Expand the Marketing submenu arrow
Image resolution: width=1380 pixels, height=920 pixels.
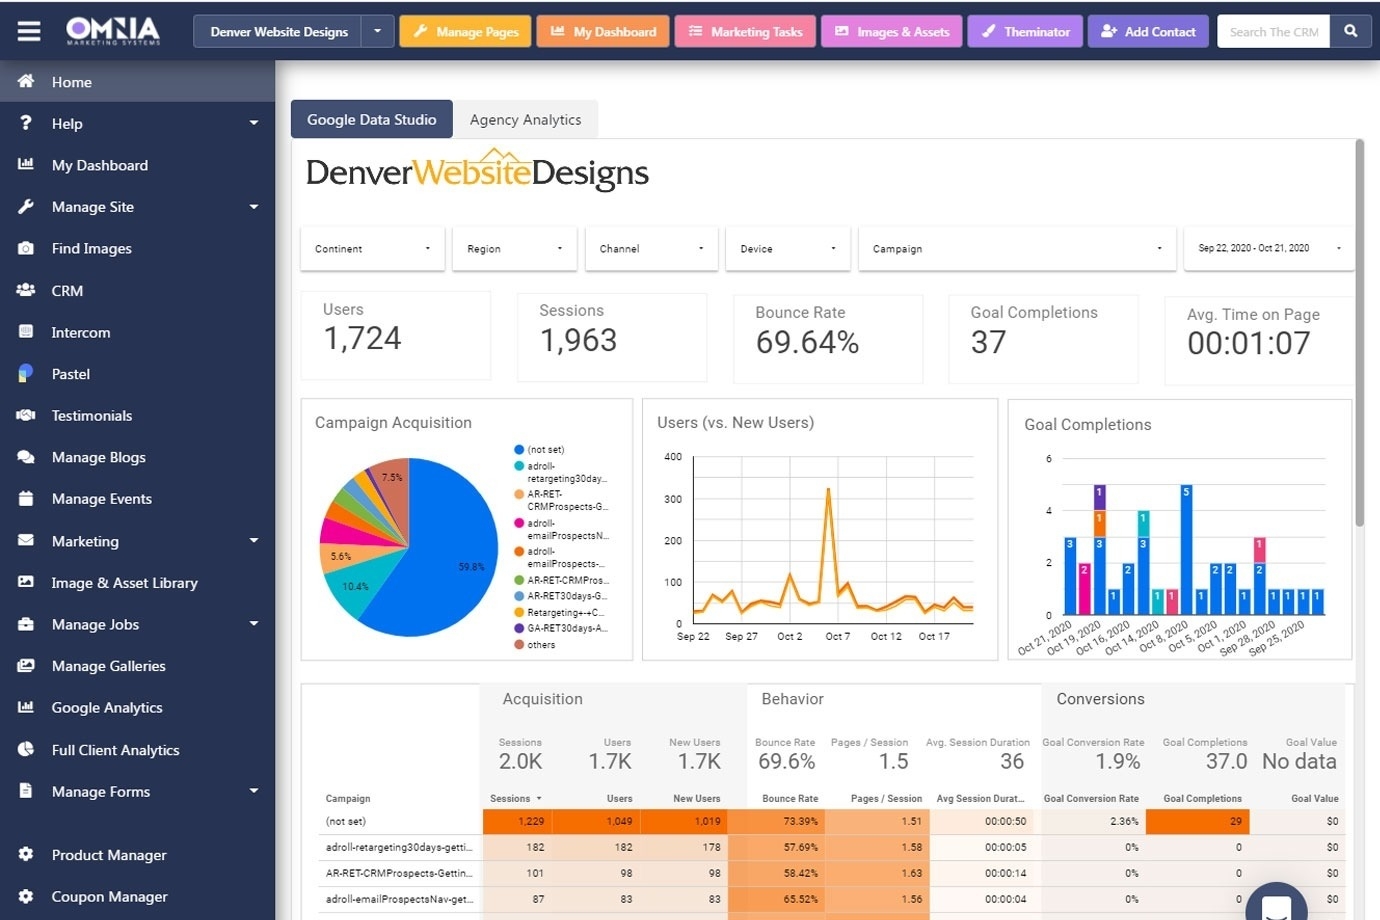click(x=254, y=540)
